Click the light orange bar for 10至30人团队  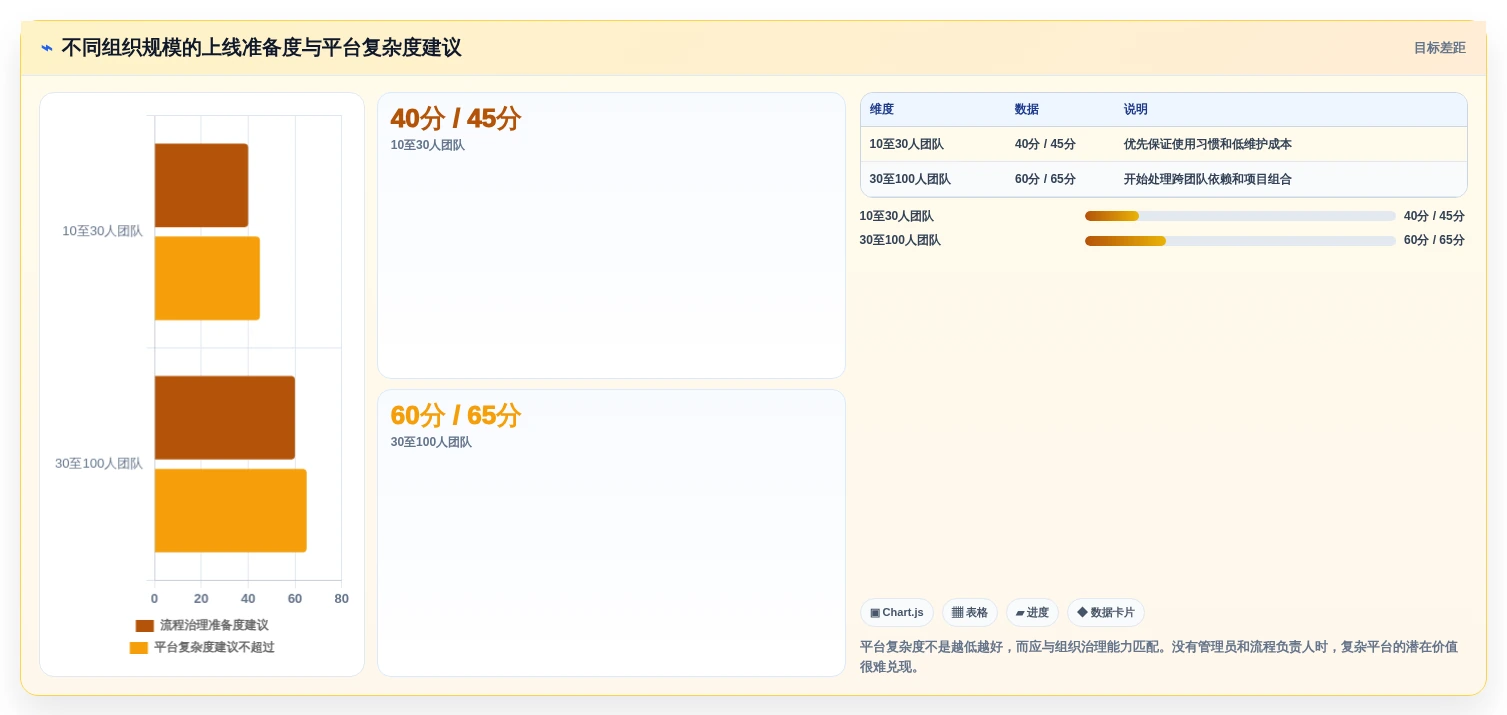207,278
